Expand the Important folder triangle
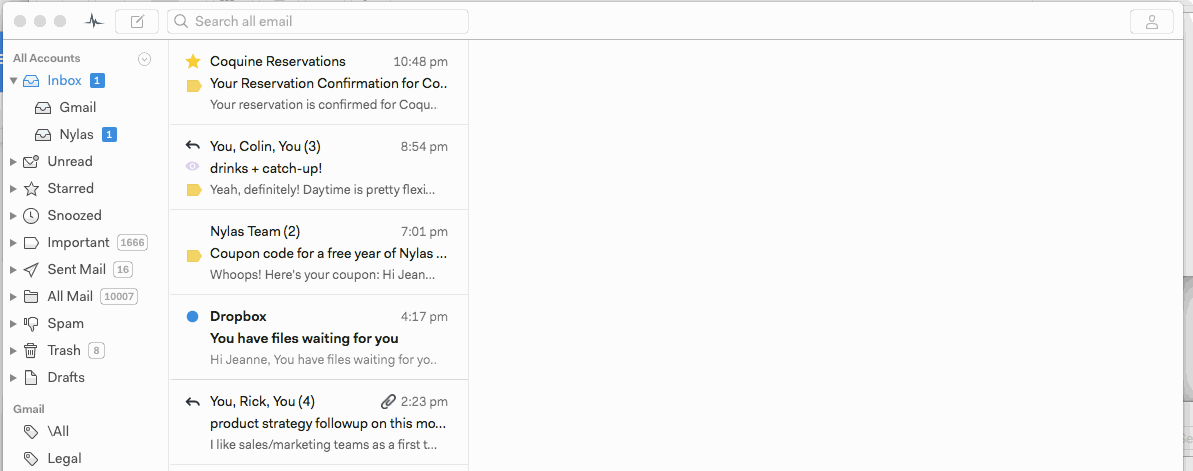Image resolution: width=1193 pixels, height=471 pixels. 14,242
